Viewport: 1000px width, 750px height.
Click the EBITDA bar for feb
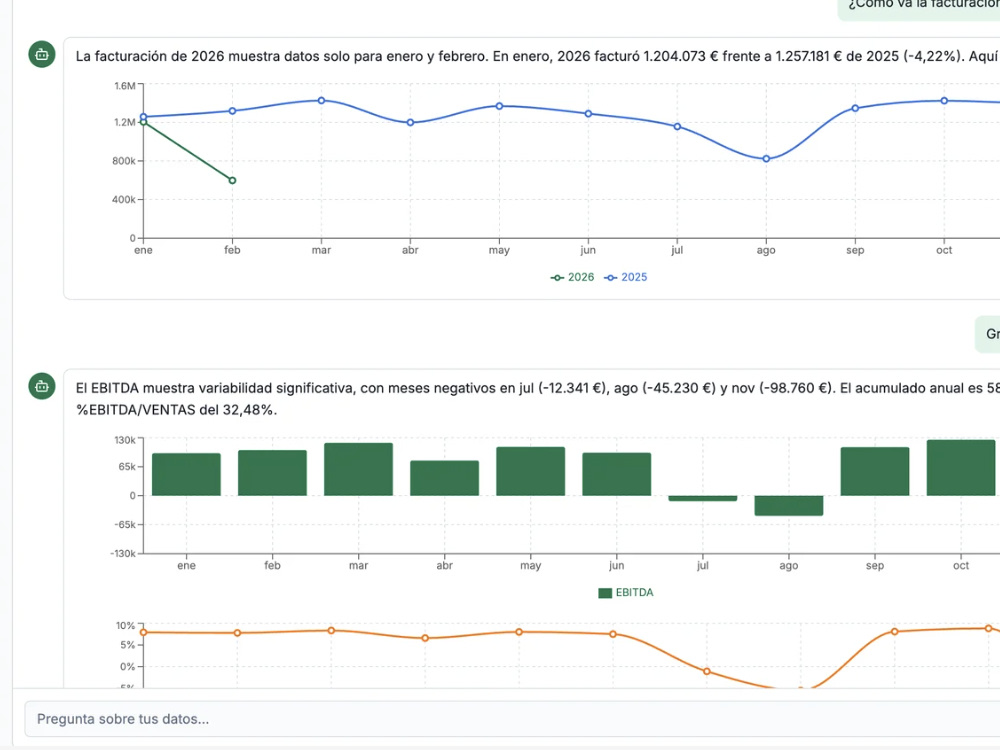click(272, 473)
